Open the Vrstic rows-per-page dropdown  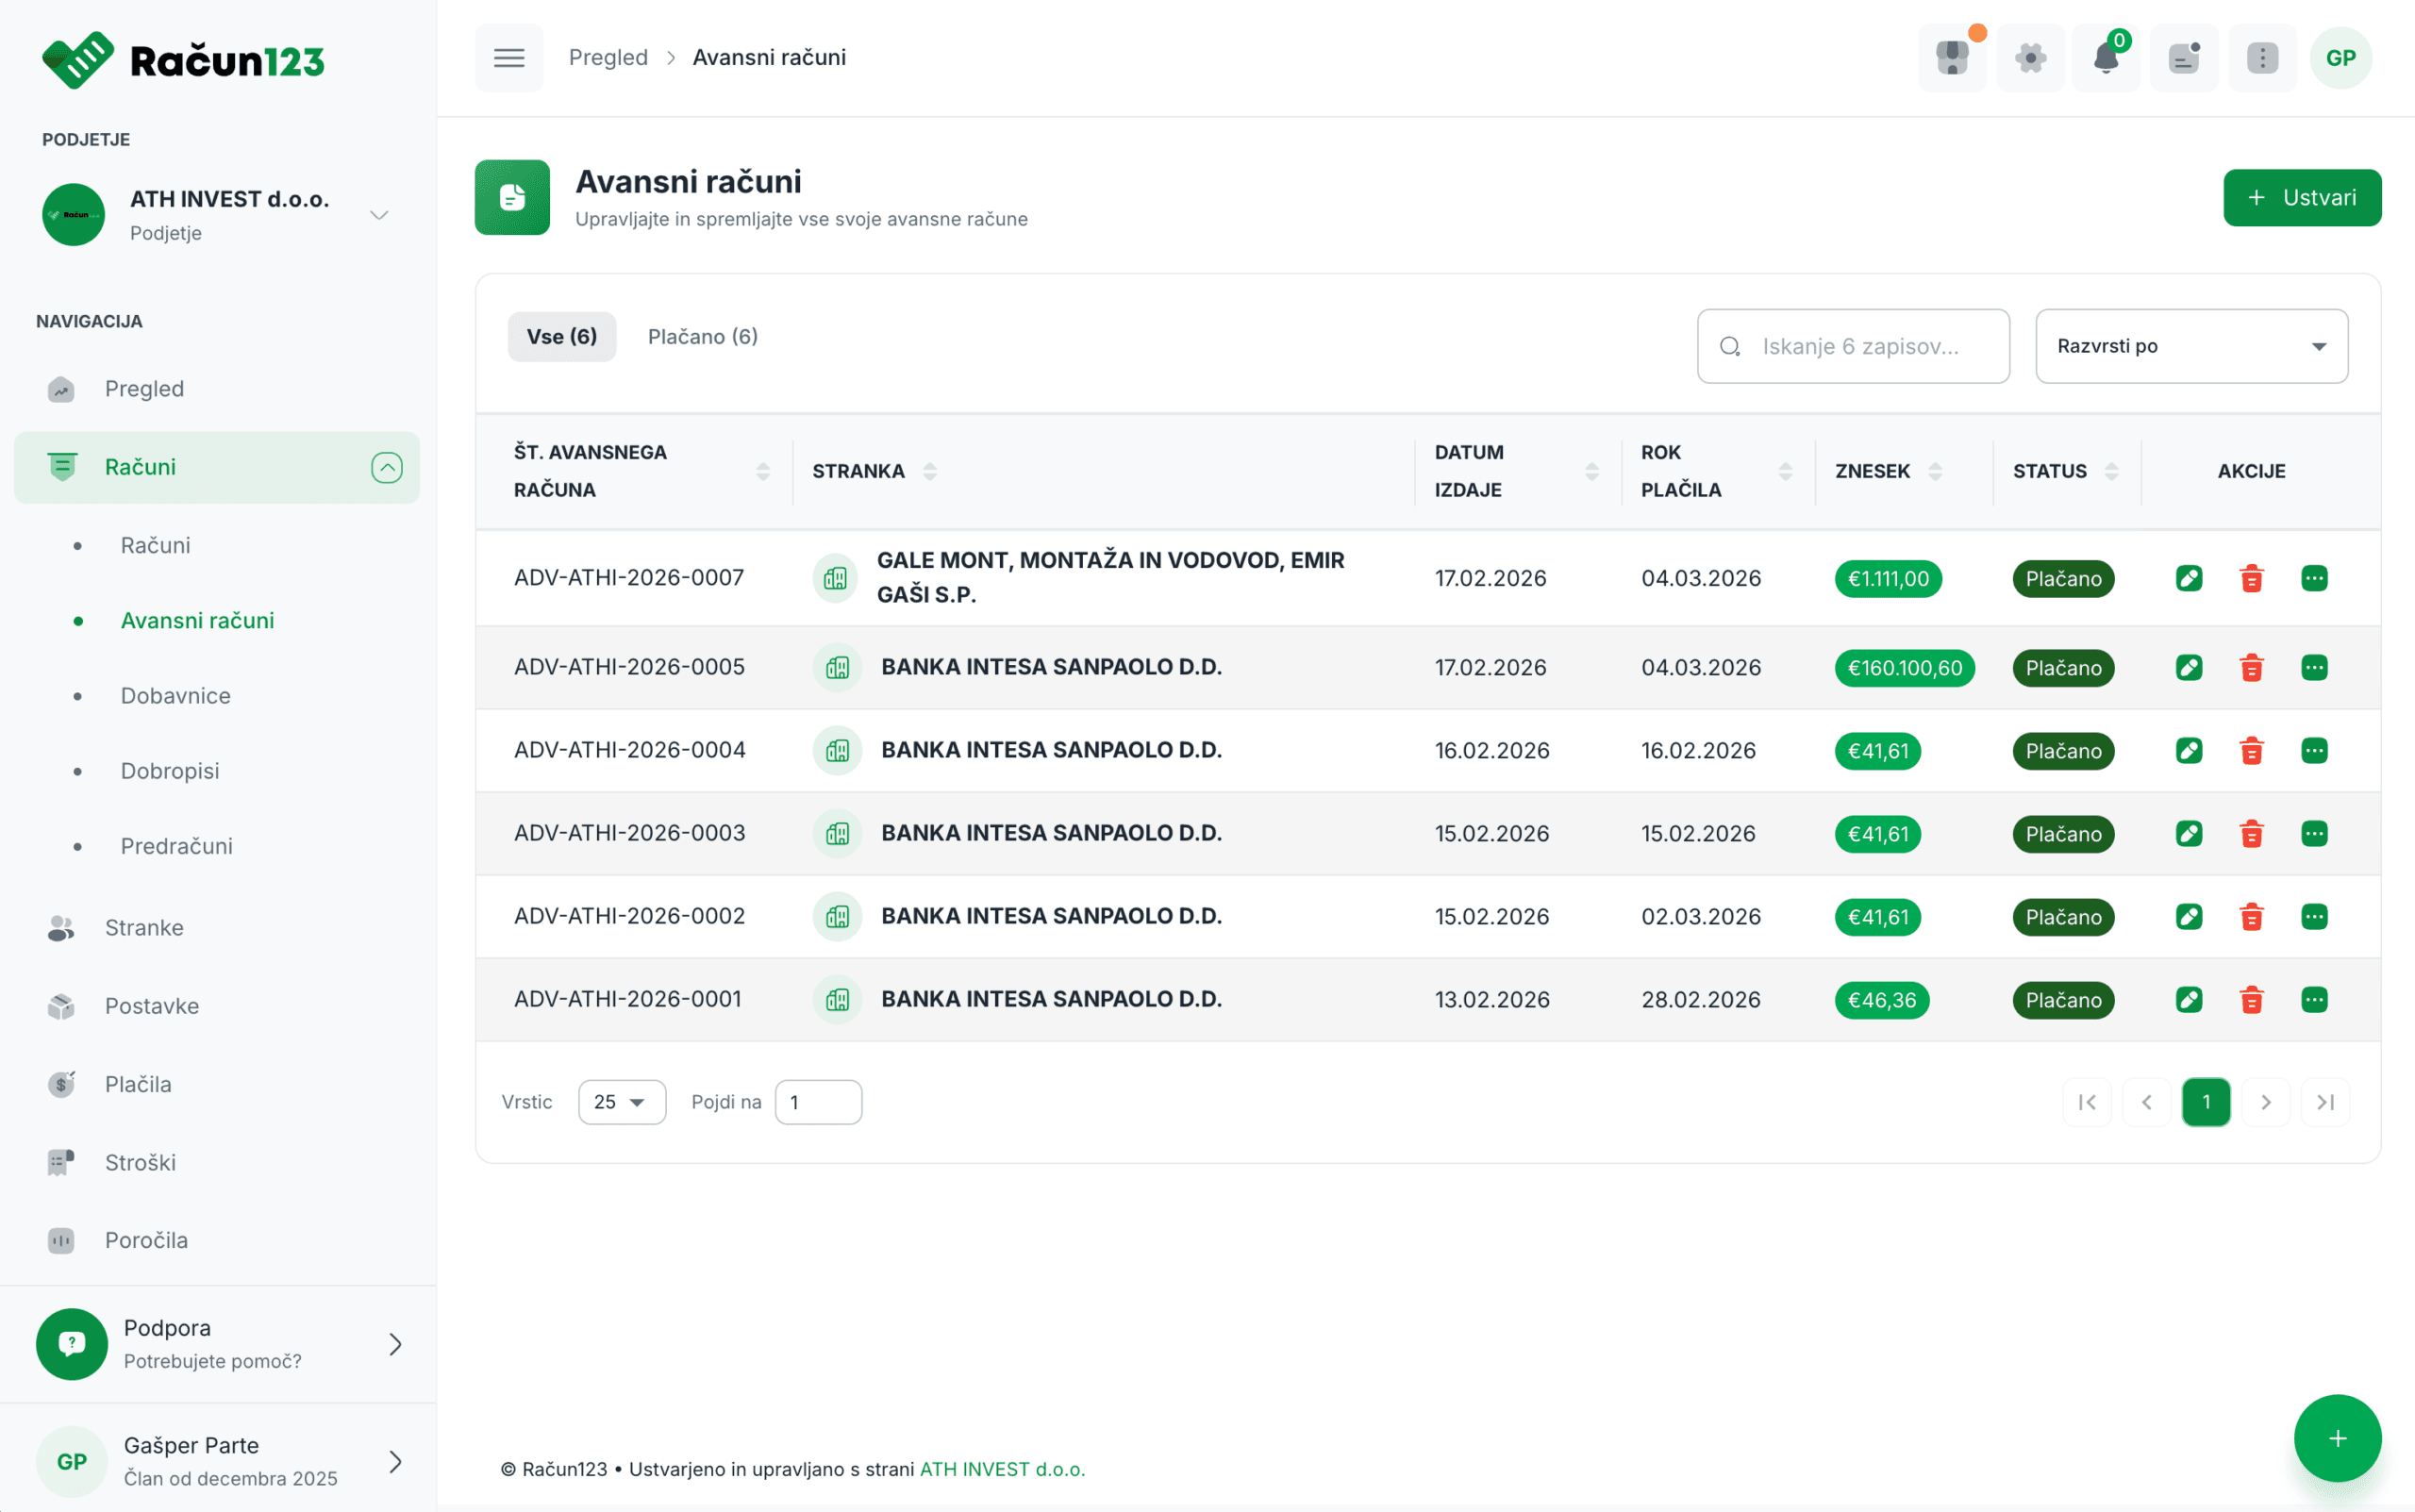point(621,1102)
